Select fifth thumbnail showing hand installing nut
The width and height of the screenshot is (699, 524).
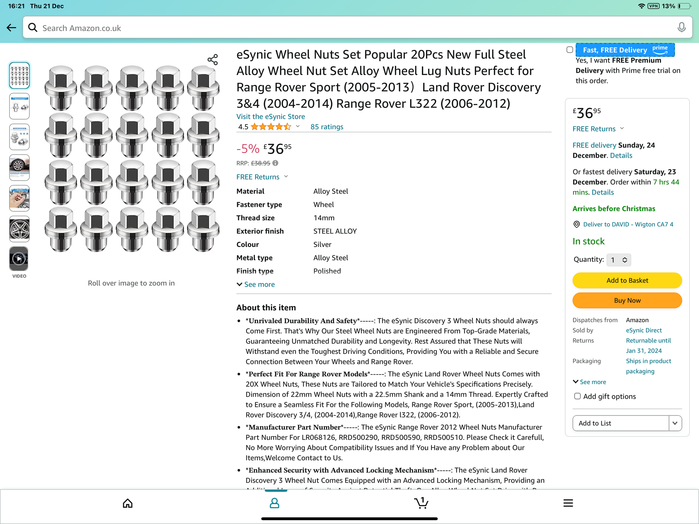click(19, 198)
